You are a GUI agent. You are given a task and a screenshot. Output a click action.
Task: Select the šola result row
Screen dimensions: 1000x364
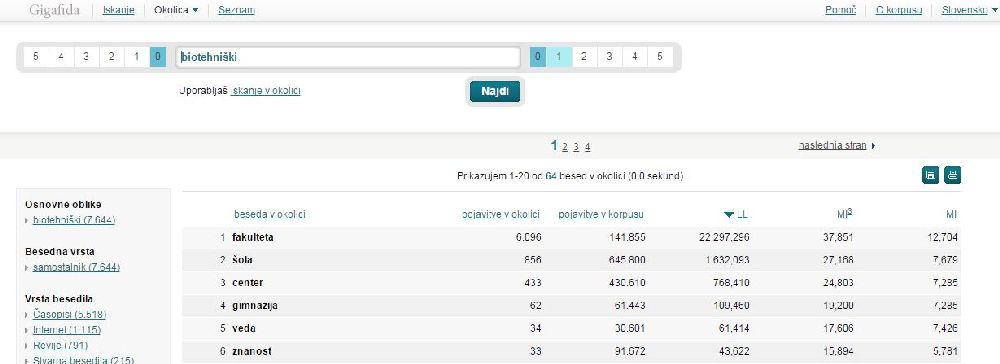point(571,261)
